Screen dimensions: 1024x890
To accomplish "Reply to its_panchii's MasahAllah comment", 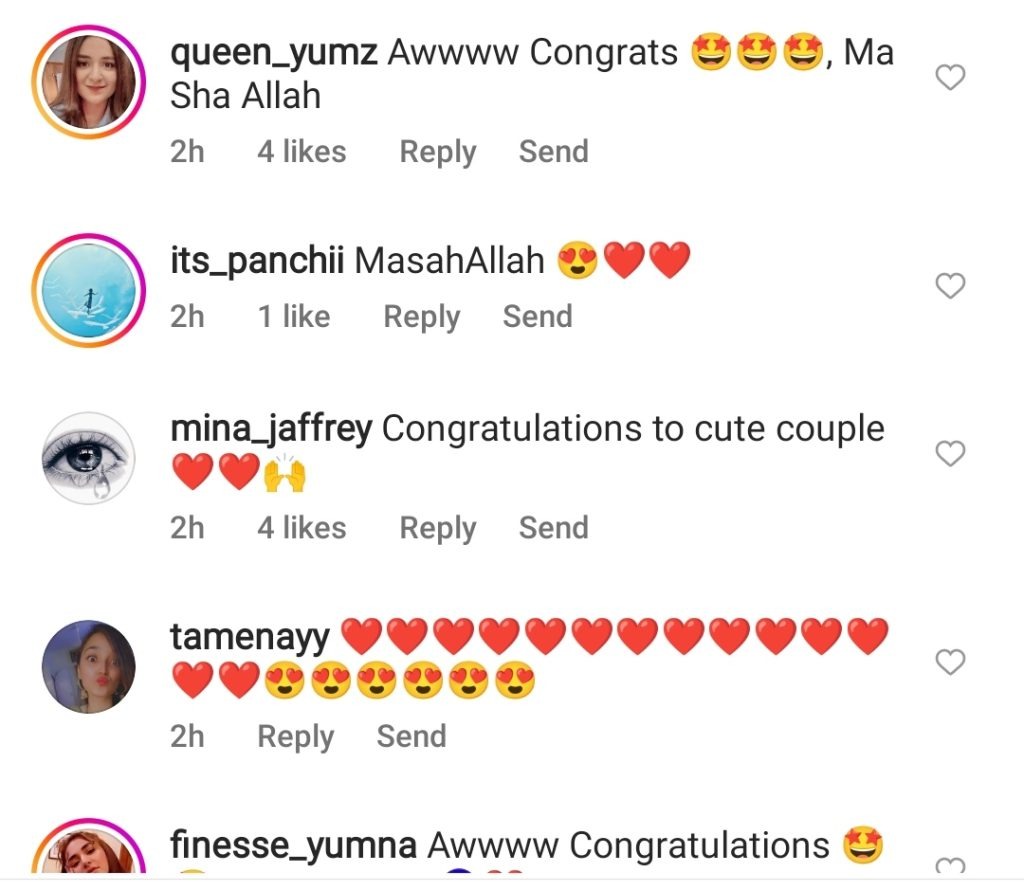I will tap(422, 317).
